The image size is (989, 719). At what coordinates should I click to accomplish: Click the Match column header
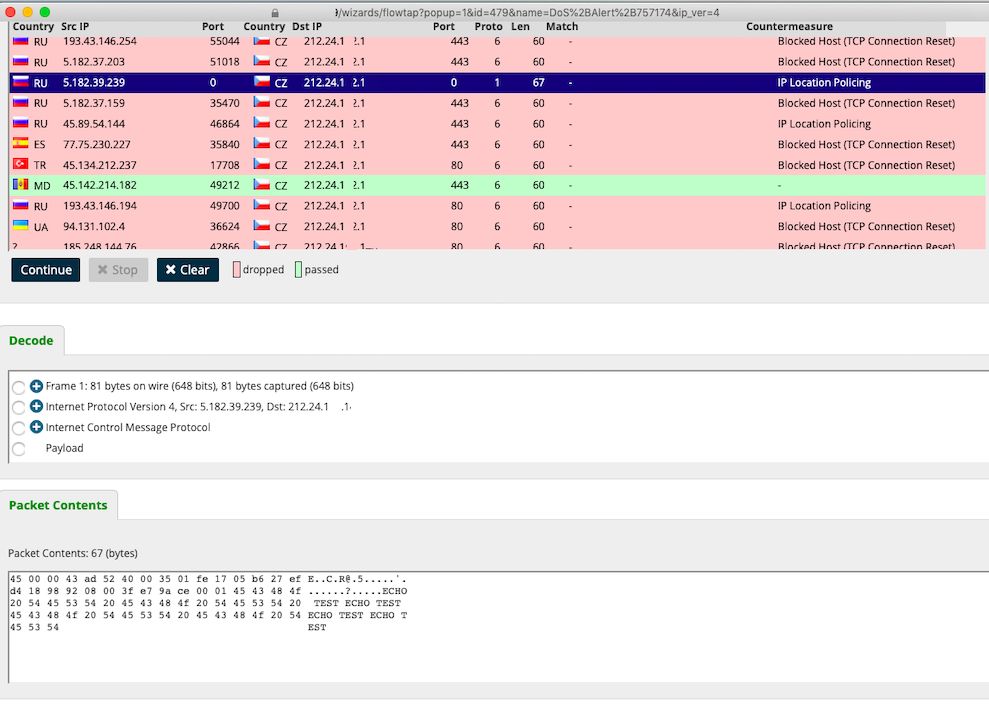click(562, 26)
